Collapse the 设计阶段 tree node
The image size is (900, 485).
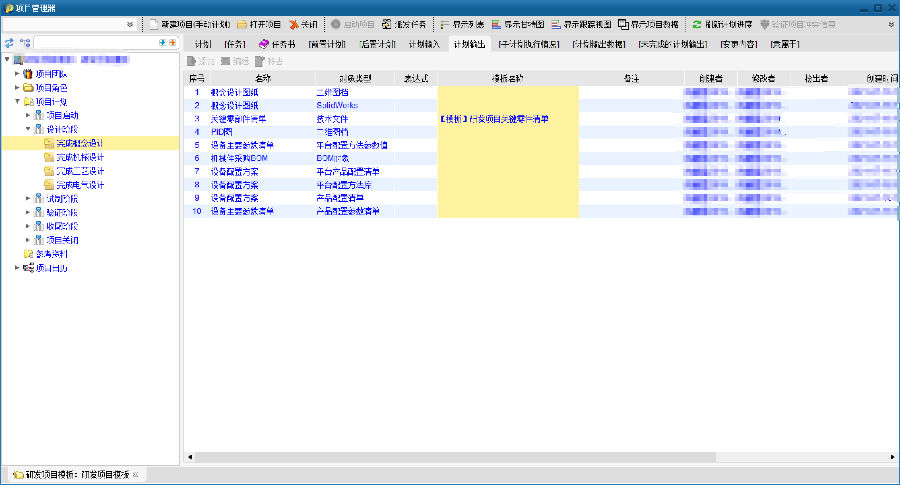(28, 129)
